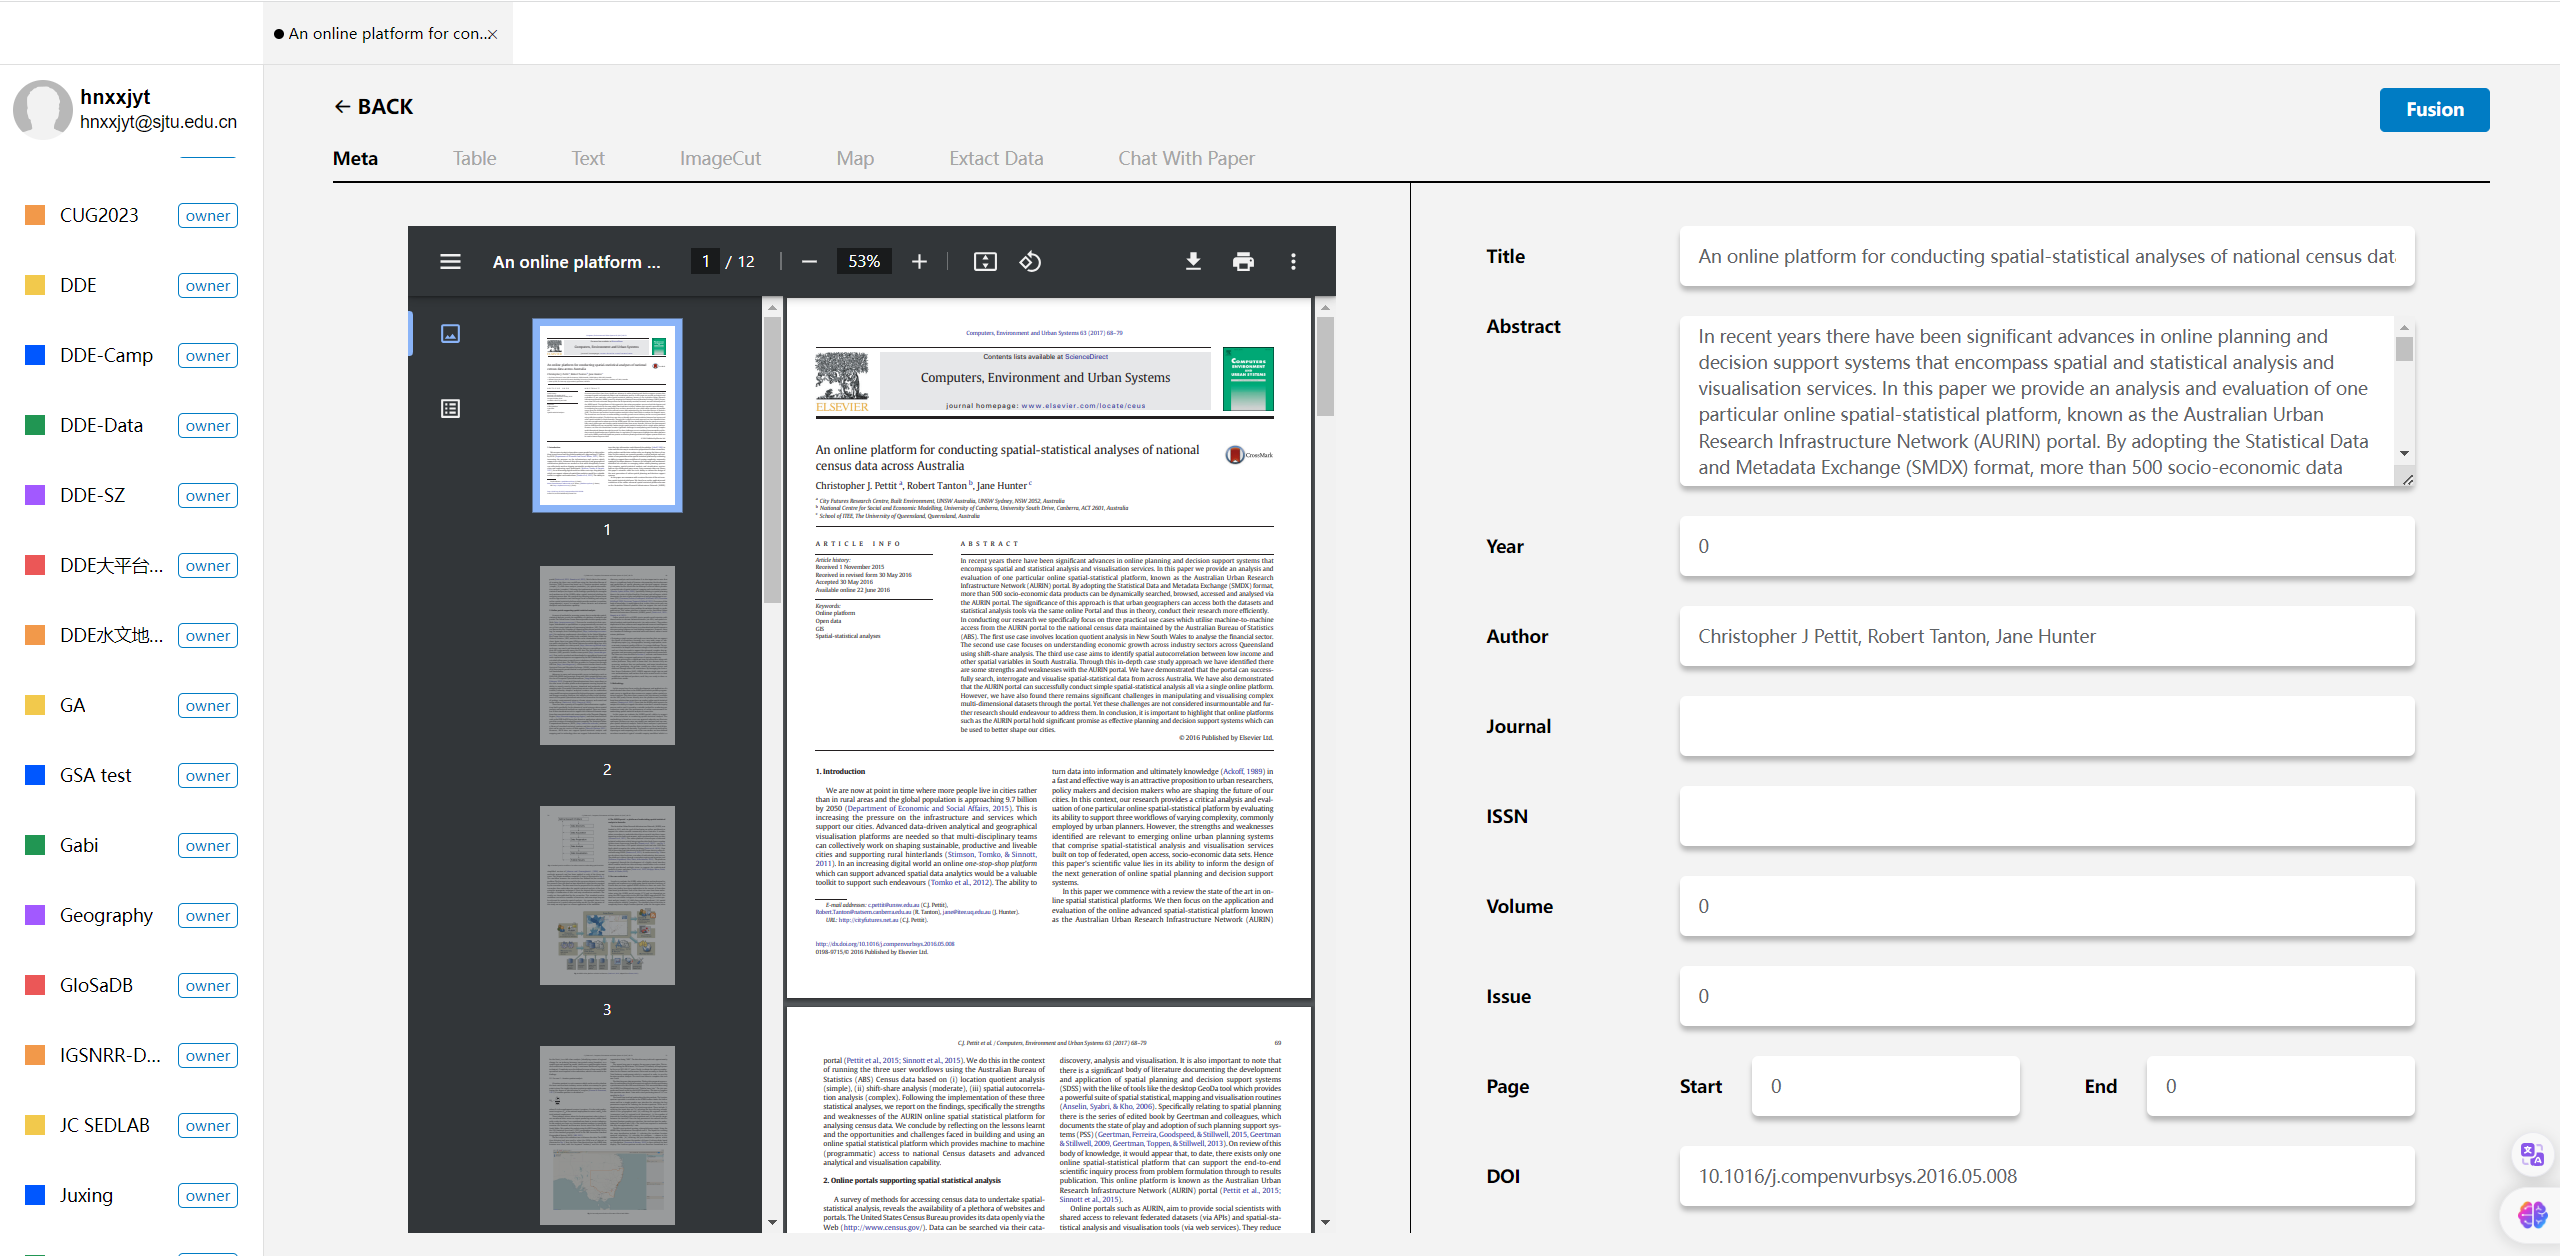Viewport: 2560px width, 1256px height.
Task: Switch to the Table tab
Action: click(474, 158)
